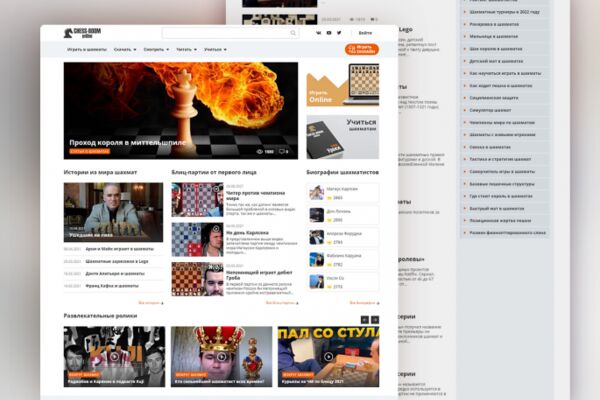Play the crowned-player video in entertainment row
Viewport: 600px width, 400px height.
point(221,357)
